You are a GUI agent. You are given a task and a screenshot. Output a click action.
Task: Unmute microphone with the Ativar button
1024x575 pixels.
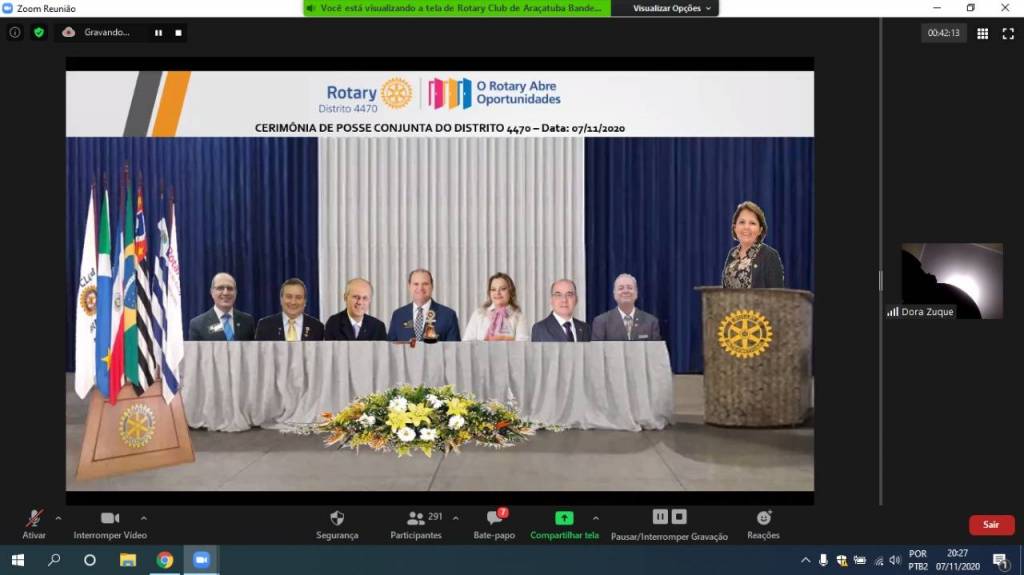[34, 518]
